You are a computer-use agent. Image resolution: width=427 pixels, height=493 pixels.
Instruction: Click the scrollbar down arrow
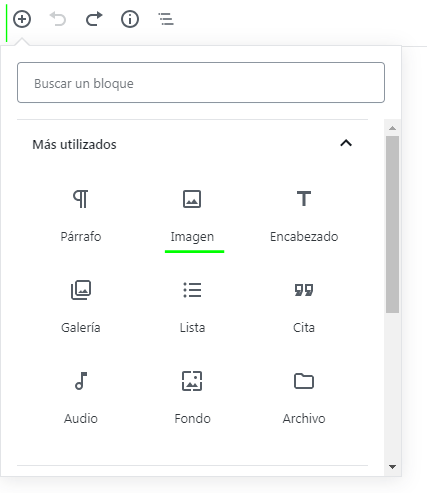(393, 467)
